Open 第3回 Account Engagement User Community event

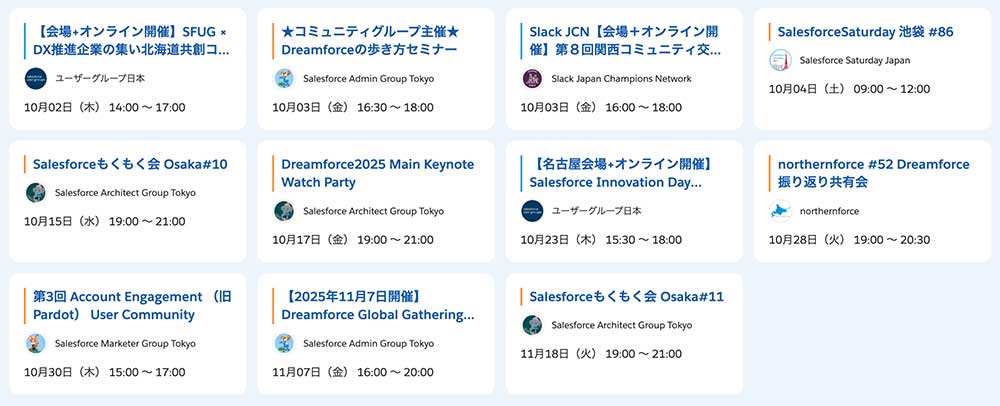pos(132,305)
